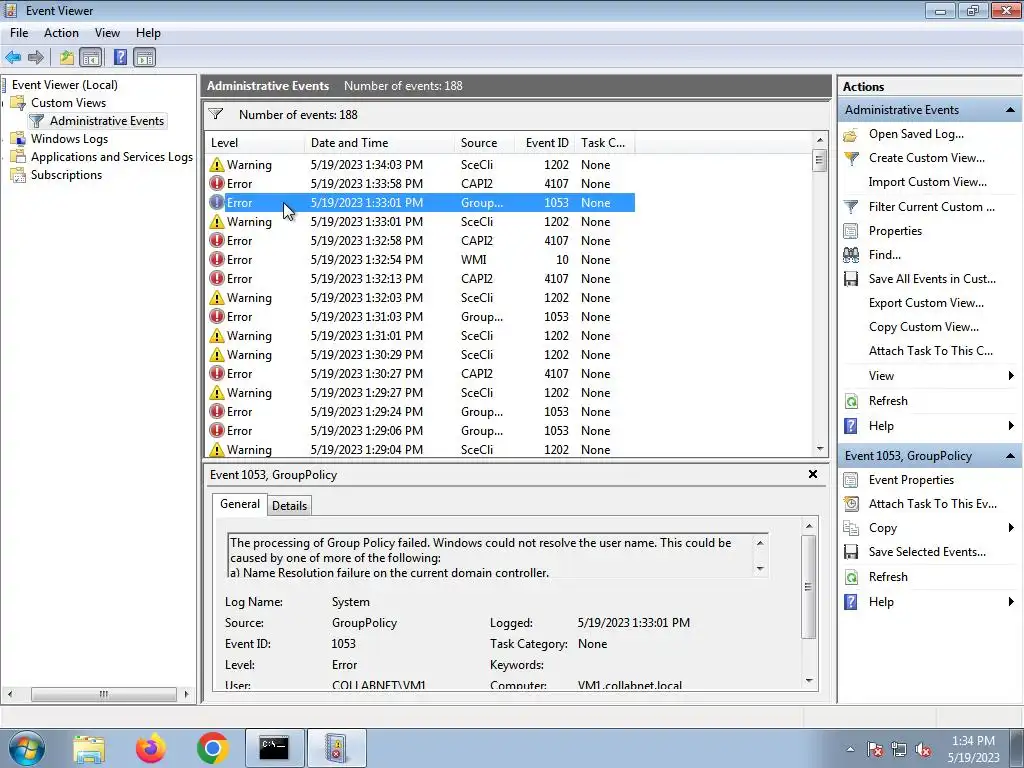1024x768 pixels.
Task: Click the volume muted tray icon
Action: click(x=923, y=750)
